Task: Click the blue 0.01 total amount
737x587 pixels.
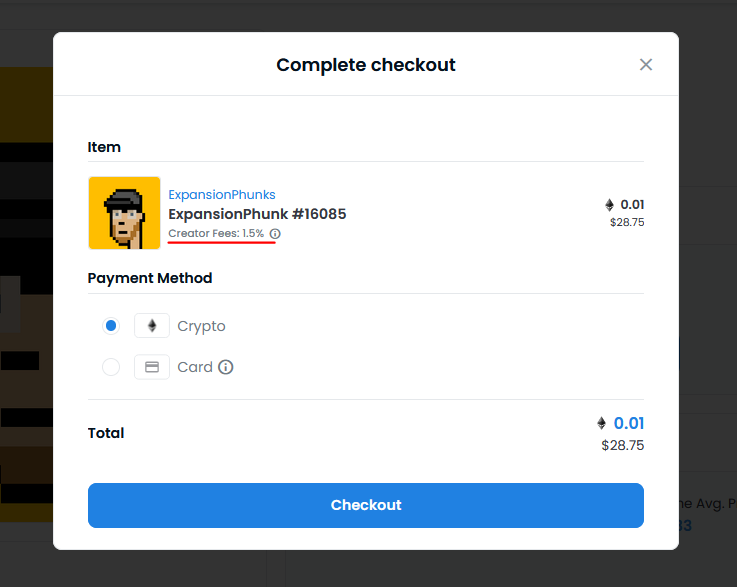Action: point(629,423)
